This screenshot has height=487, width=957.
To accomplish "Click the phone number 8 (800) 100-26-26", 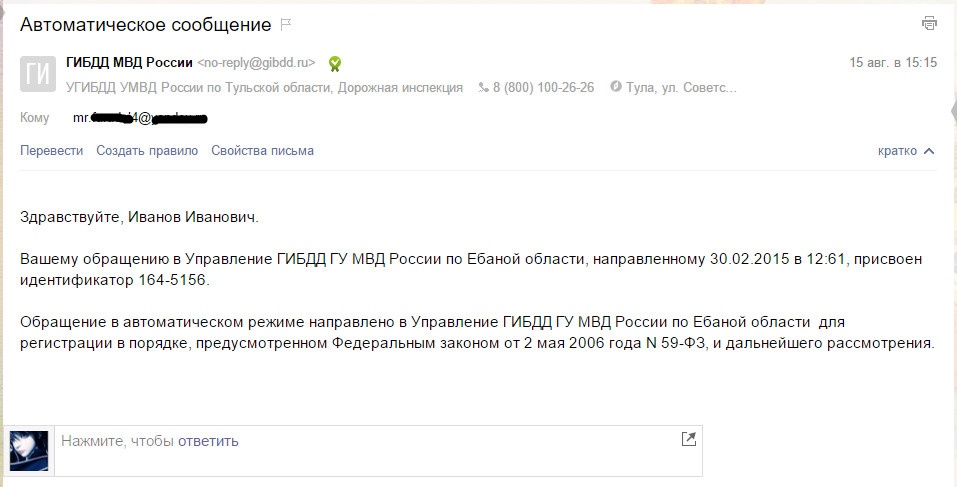I will point(544,88).
